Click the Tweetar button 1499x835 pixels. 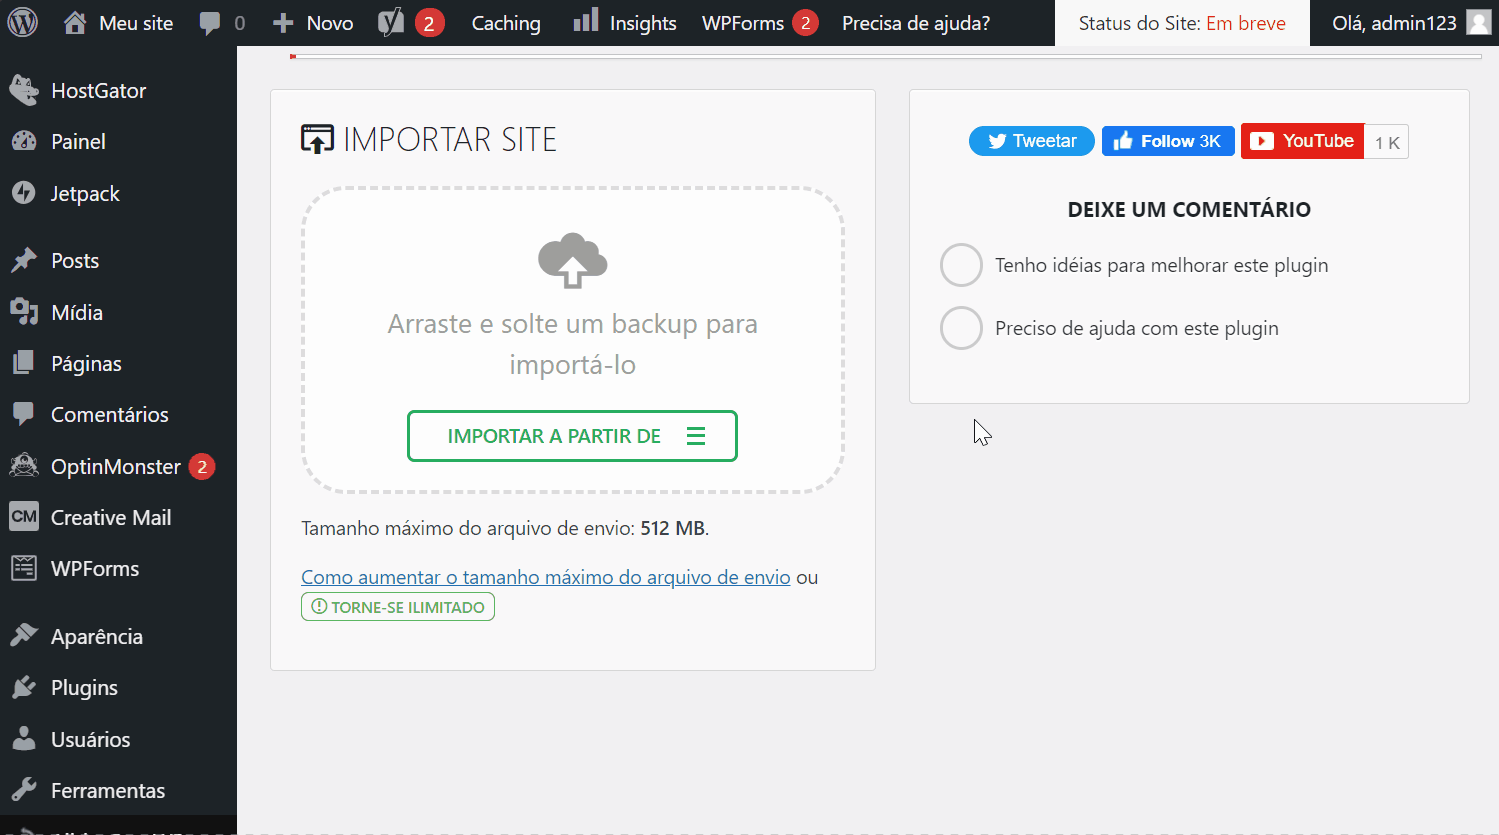(x=1032, y=141)
